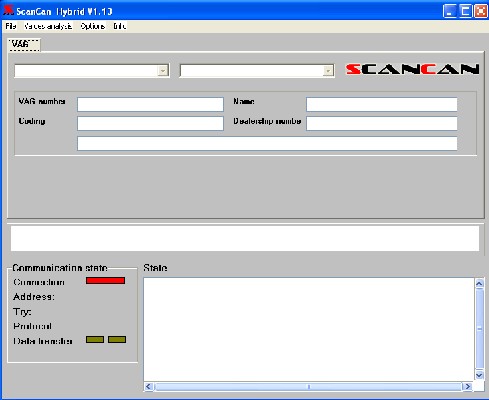Click the first Data transfer indicator
489x400 pixels.
tap(95, 340)
